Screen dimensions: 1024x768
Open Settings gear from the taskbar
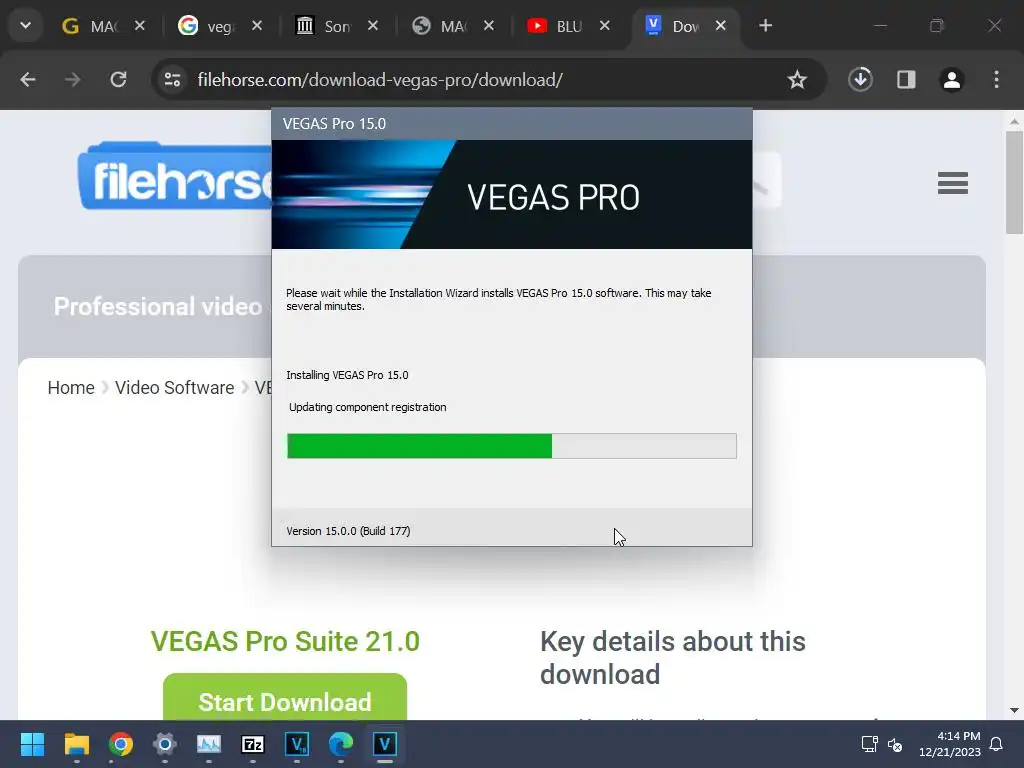point(165,744)
